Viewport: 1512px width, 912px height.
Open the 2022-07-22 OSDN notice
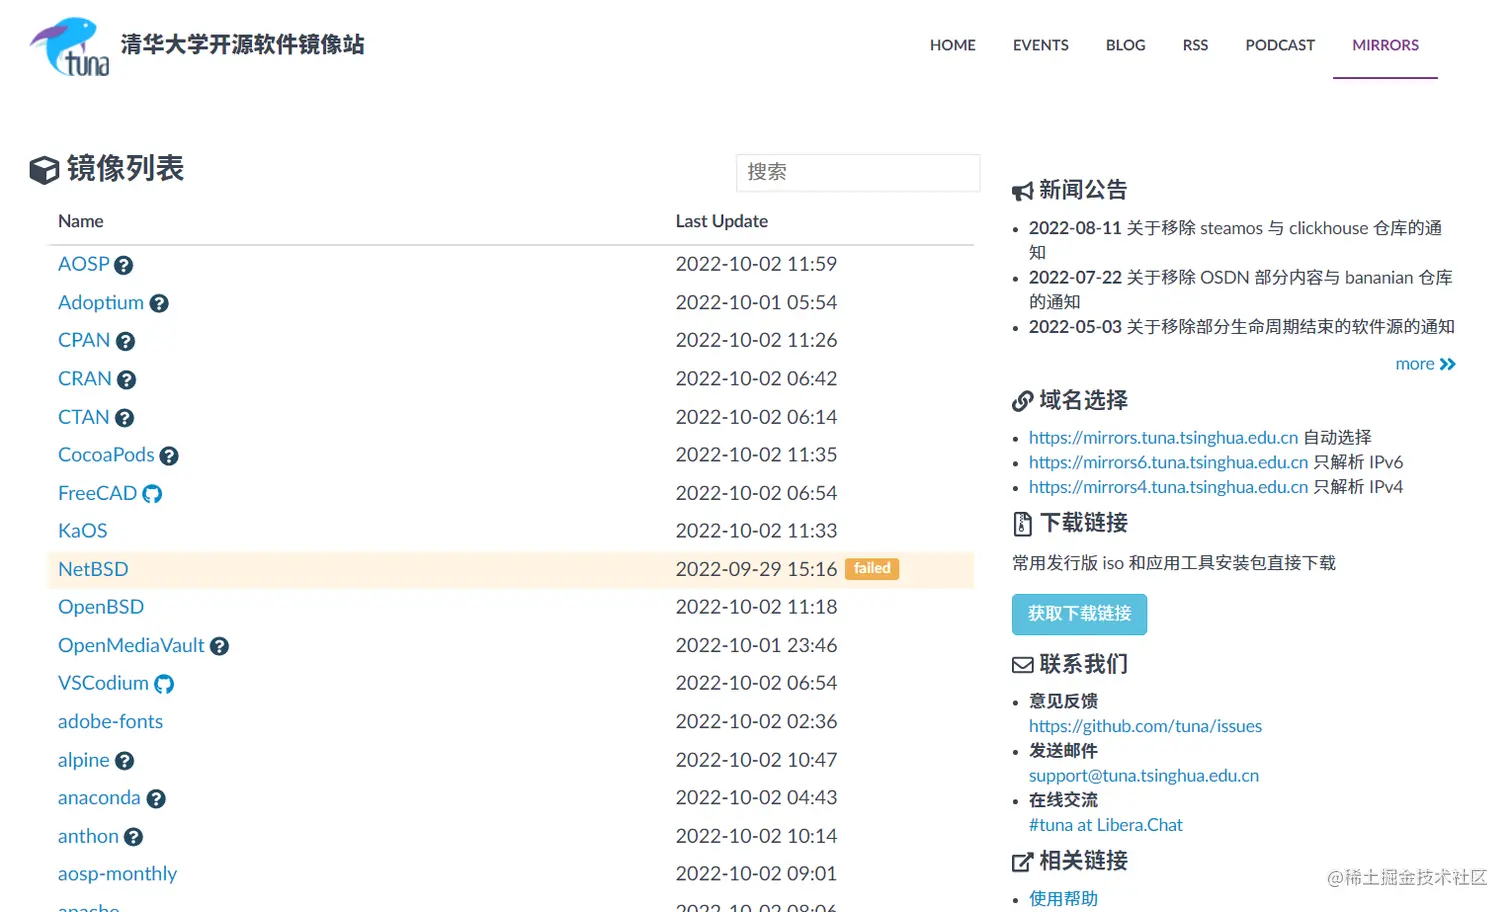(x=1240, y=289)
